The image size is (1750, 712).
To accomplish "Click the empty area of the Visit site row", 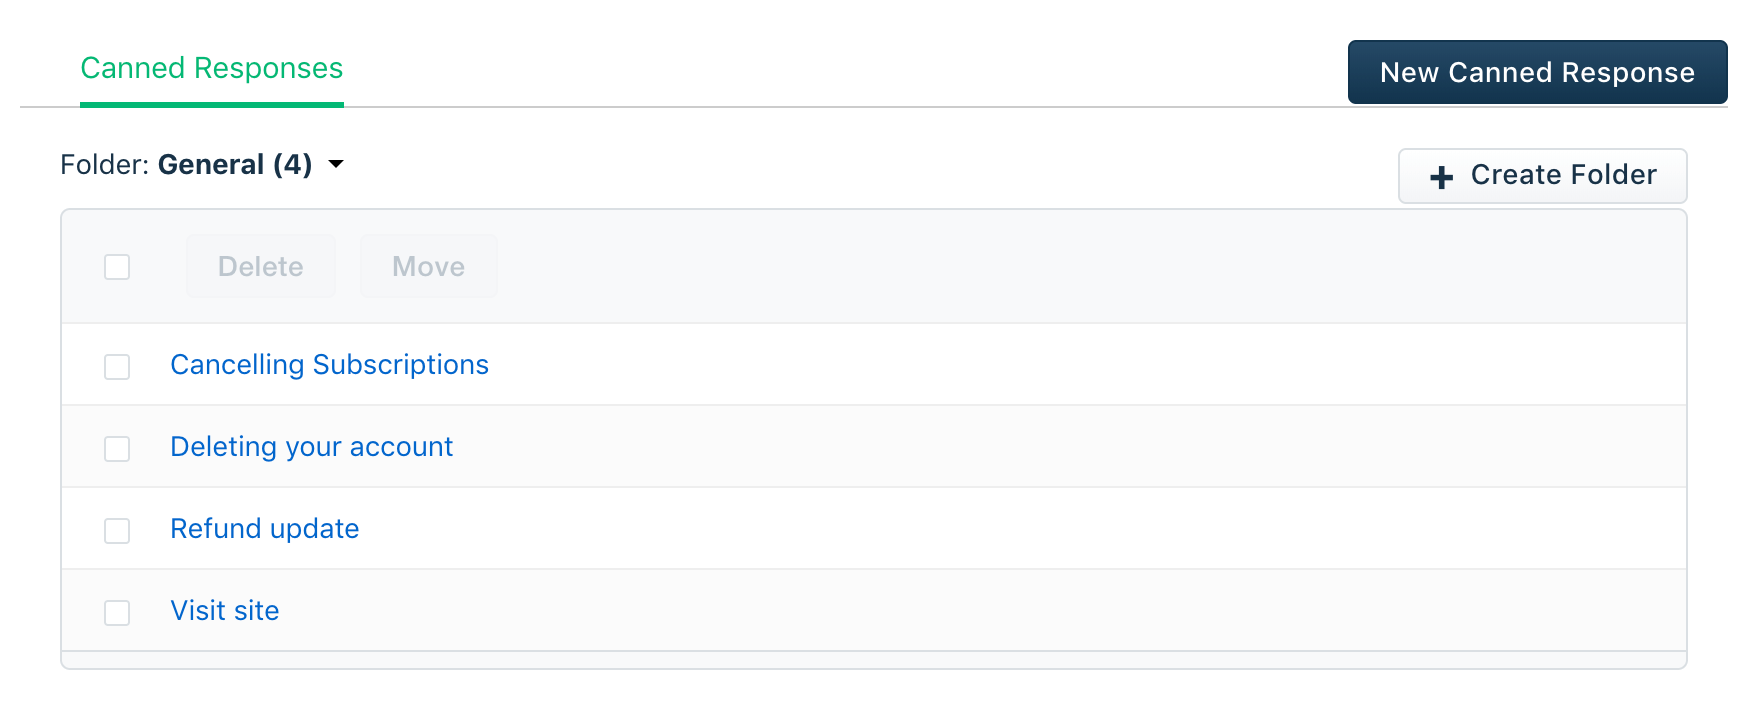I will pos(980,611).
